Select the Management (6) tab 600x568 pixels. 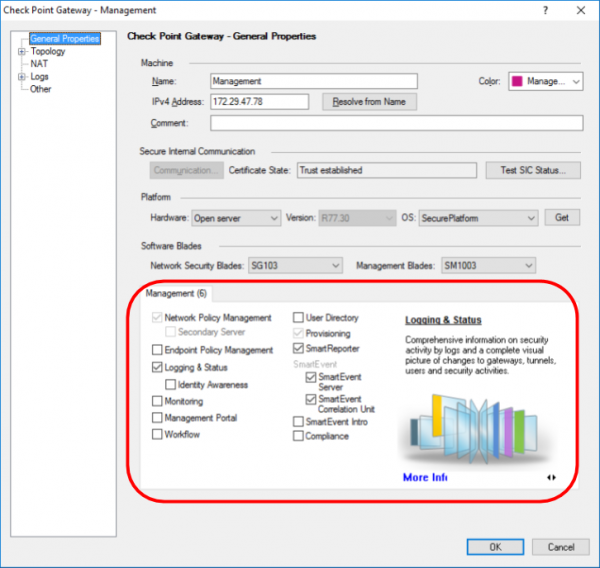(x=176, y=294)
